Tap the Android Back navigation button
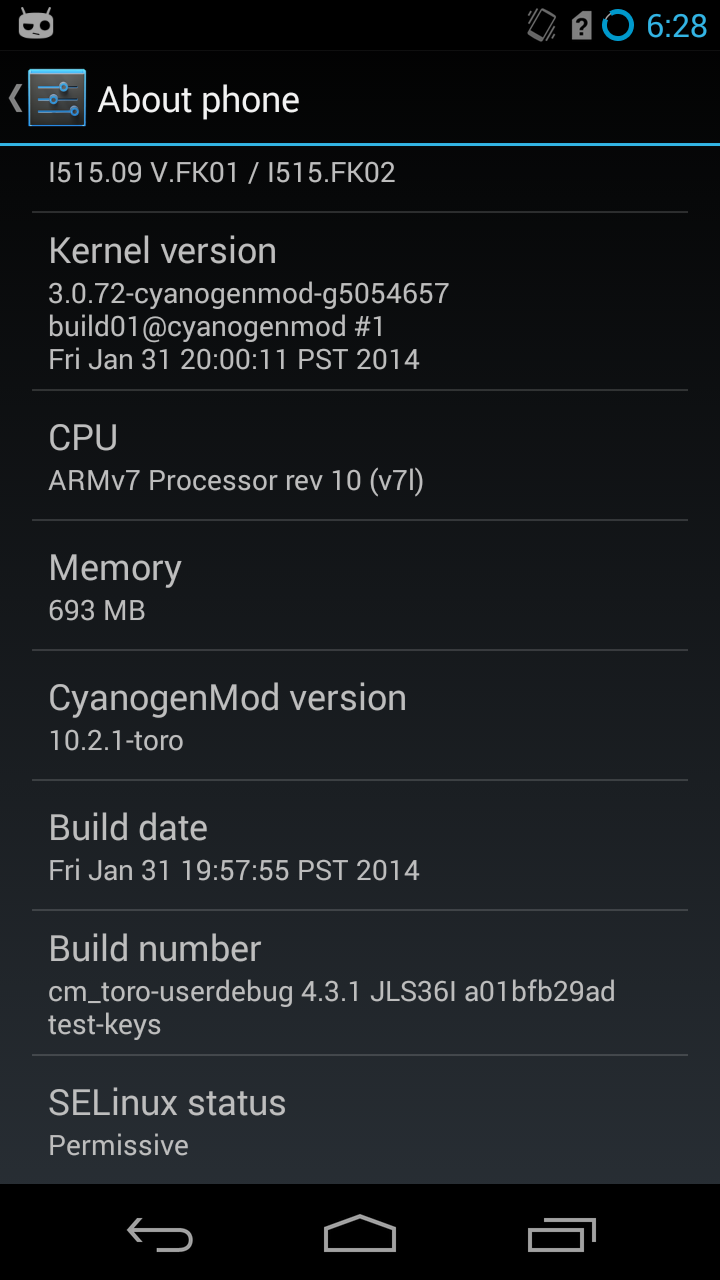The image size is (720, 1280). [x=160, y=1234]
